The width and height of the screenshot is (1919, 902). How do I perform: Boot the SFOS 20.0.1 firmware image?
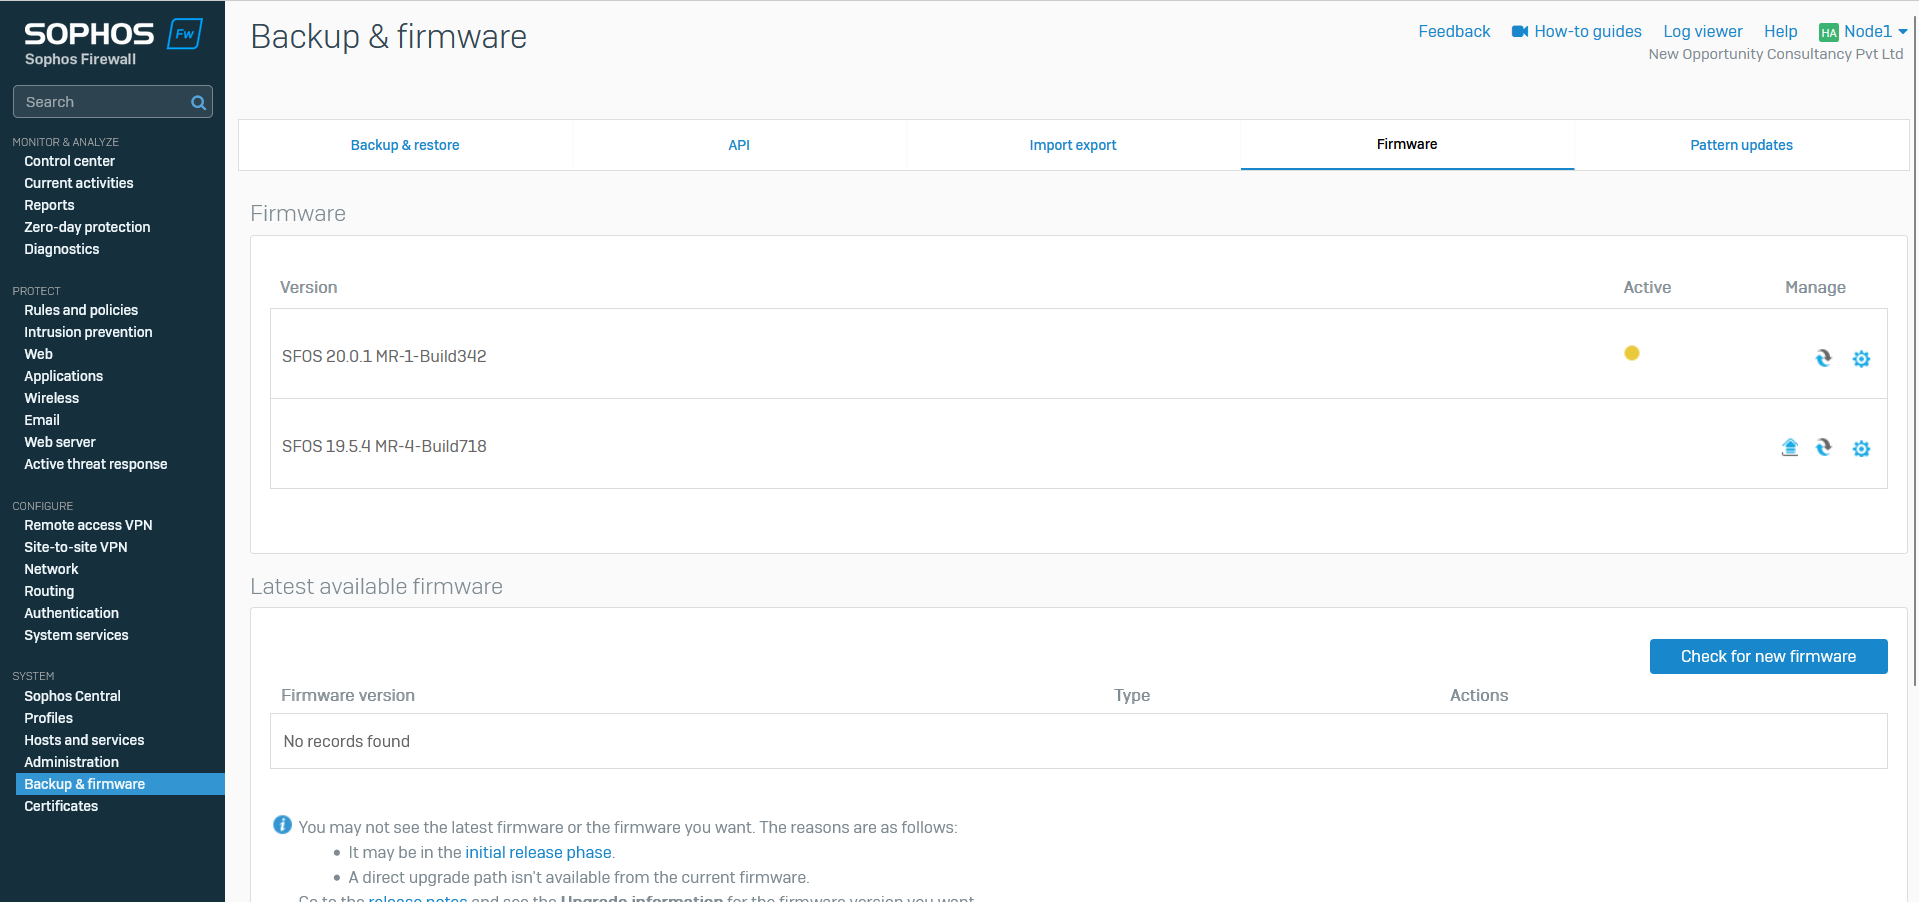coord(1823,358)
